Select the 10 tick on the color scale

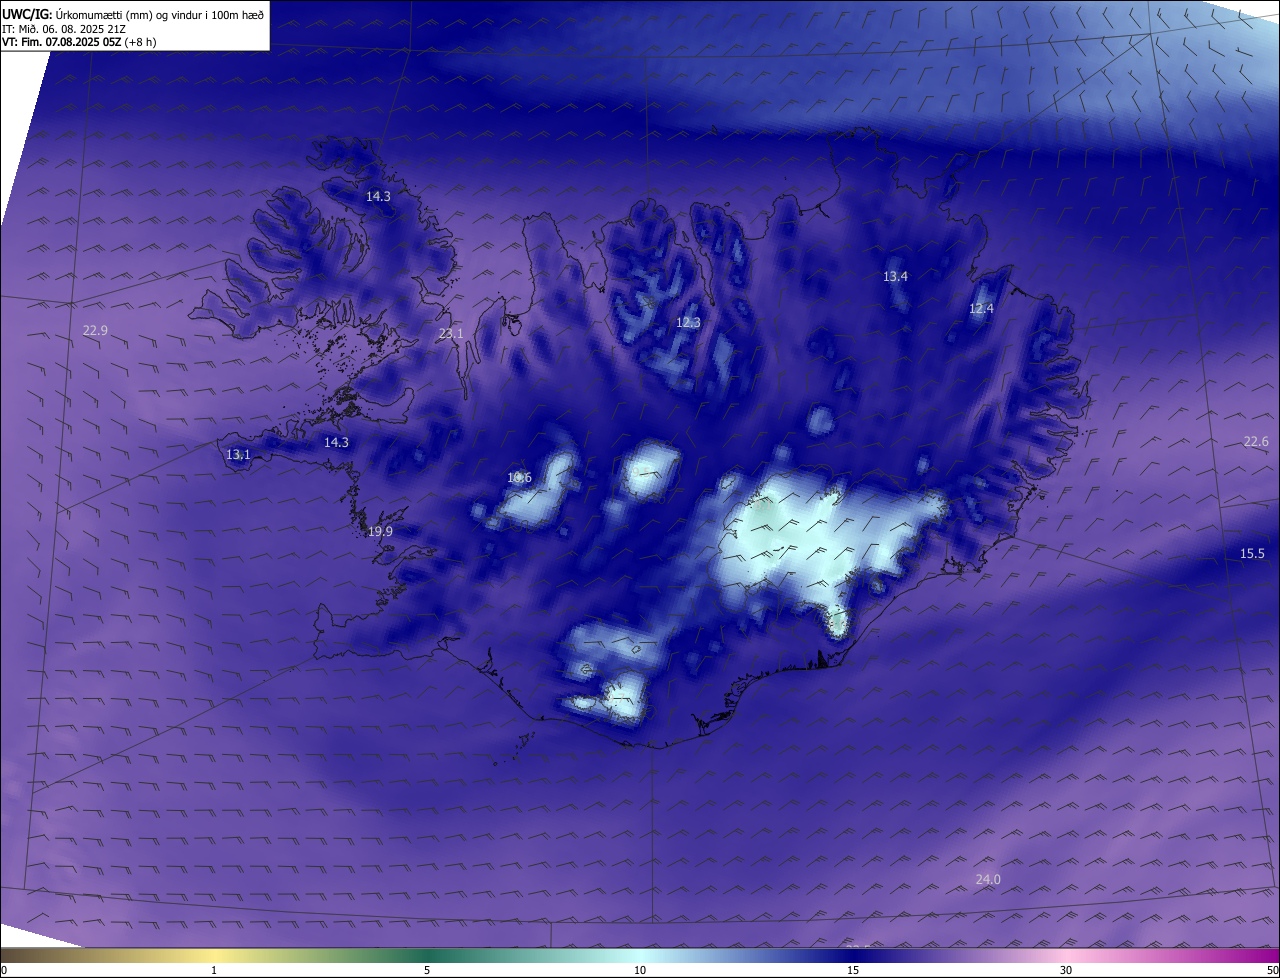[640, 970]
